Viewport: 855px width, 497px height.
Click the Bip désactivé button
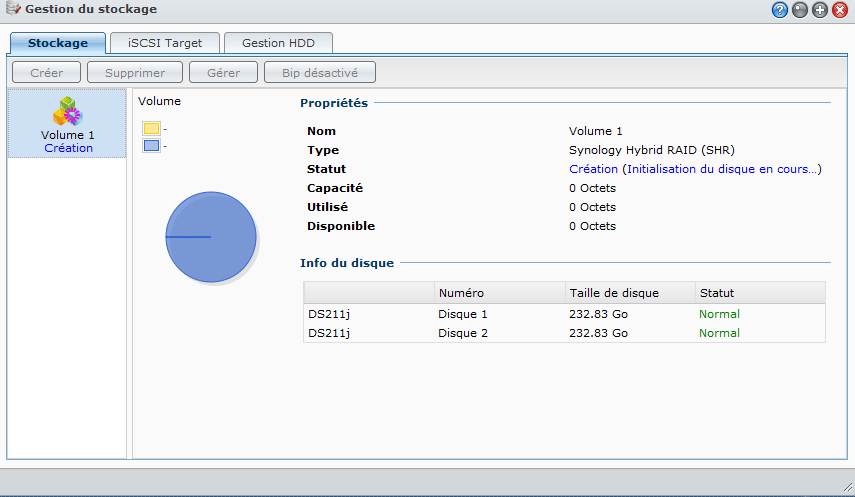coord(320,73)
